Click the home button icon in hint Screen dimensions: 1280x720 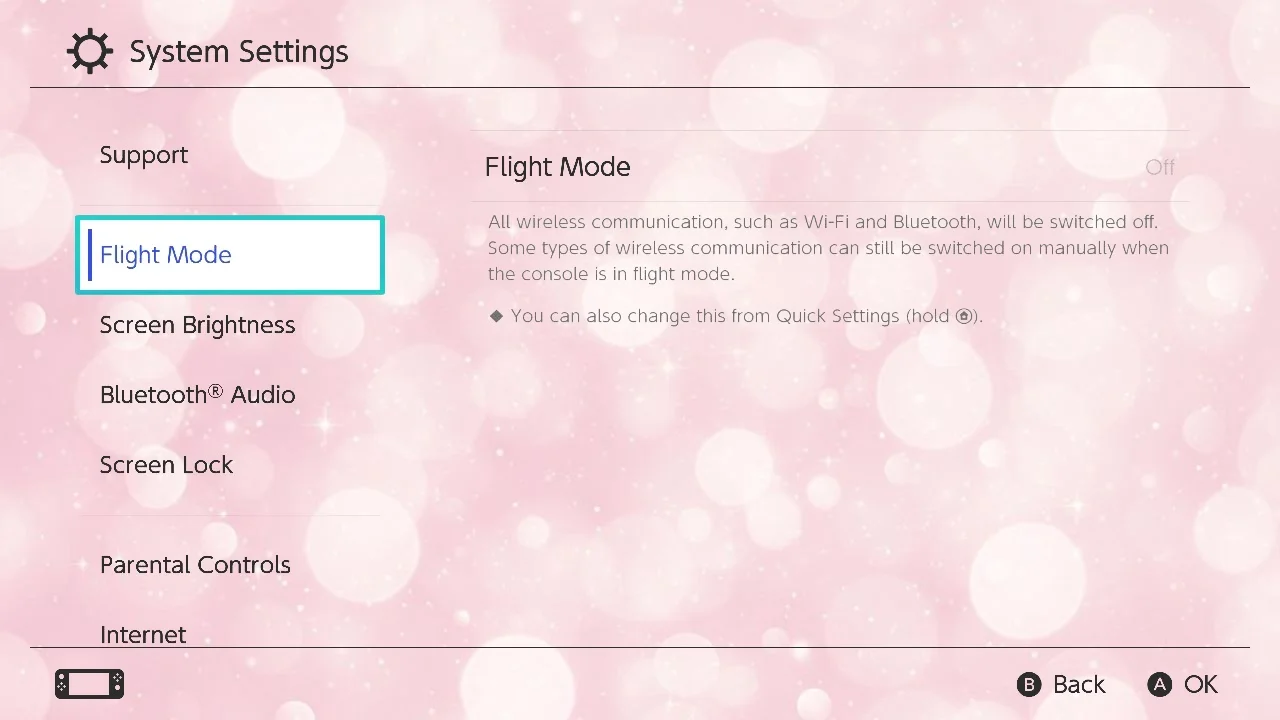coord(964,317)
